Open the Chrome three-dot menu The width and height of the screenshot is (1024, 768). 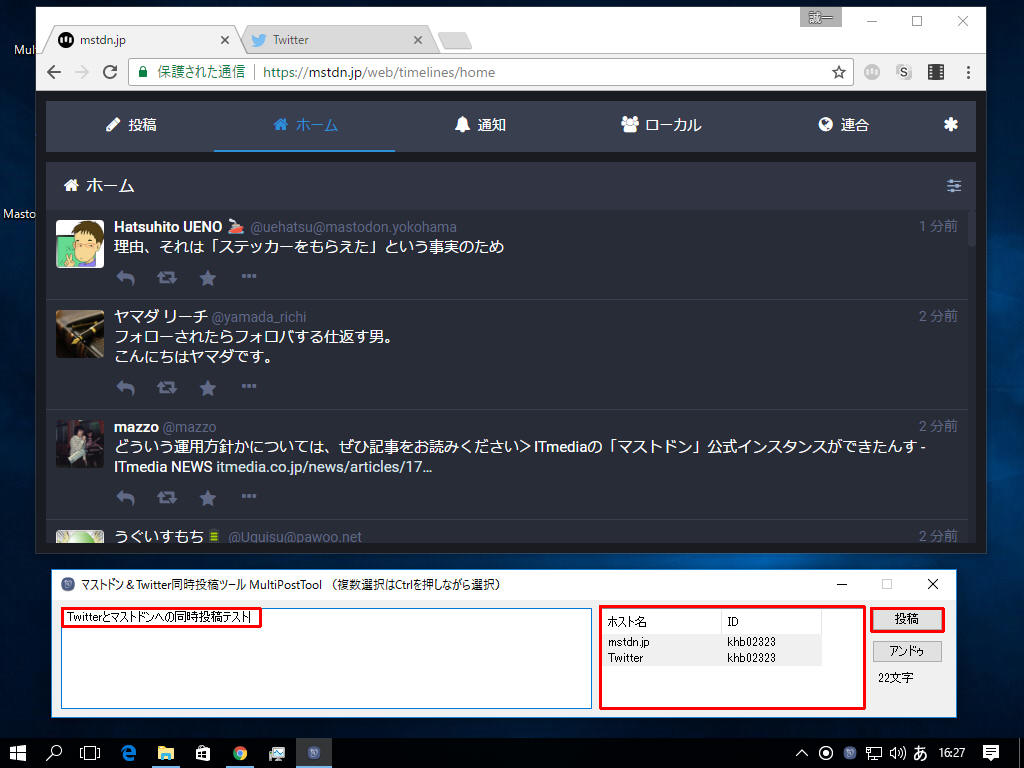click(x=968, y=72)
